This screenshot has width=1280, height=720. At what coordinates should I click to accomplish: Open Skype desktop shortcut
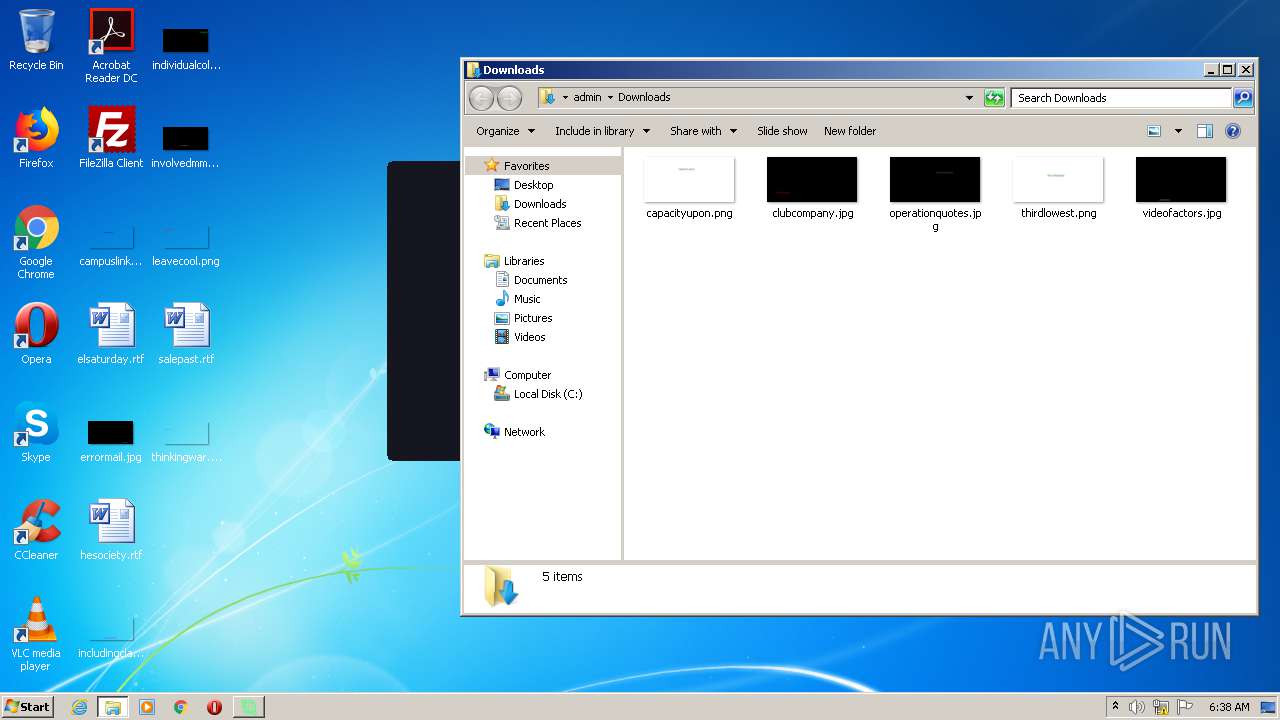[x=36, y=432]
